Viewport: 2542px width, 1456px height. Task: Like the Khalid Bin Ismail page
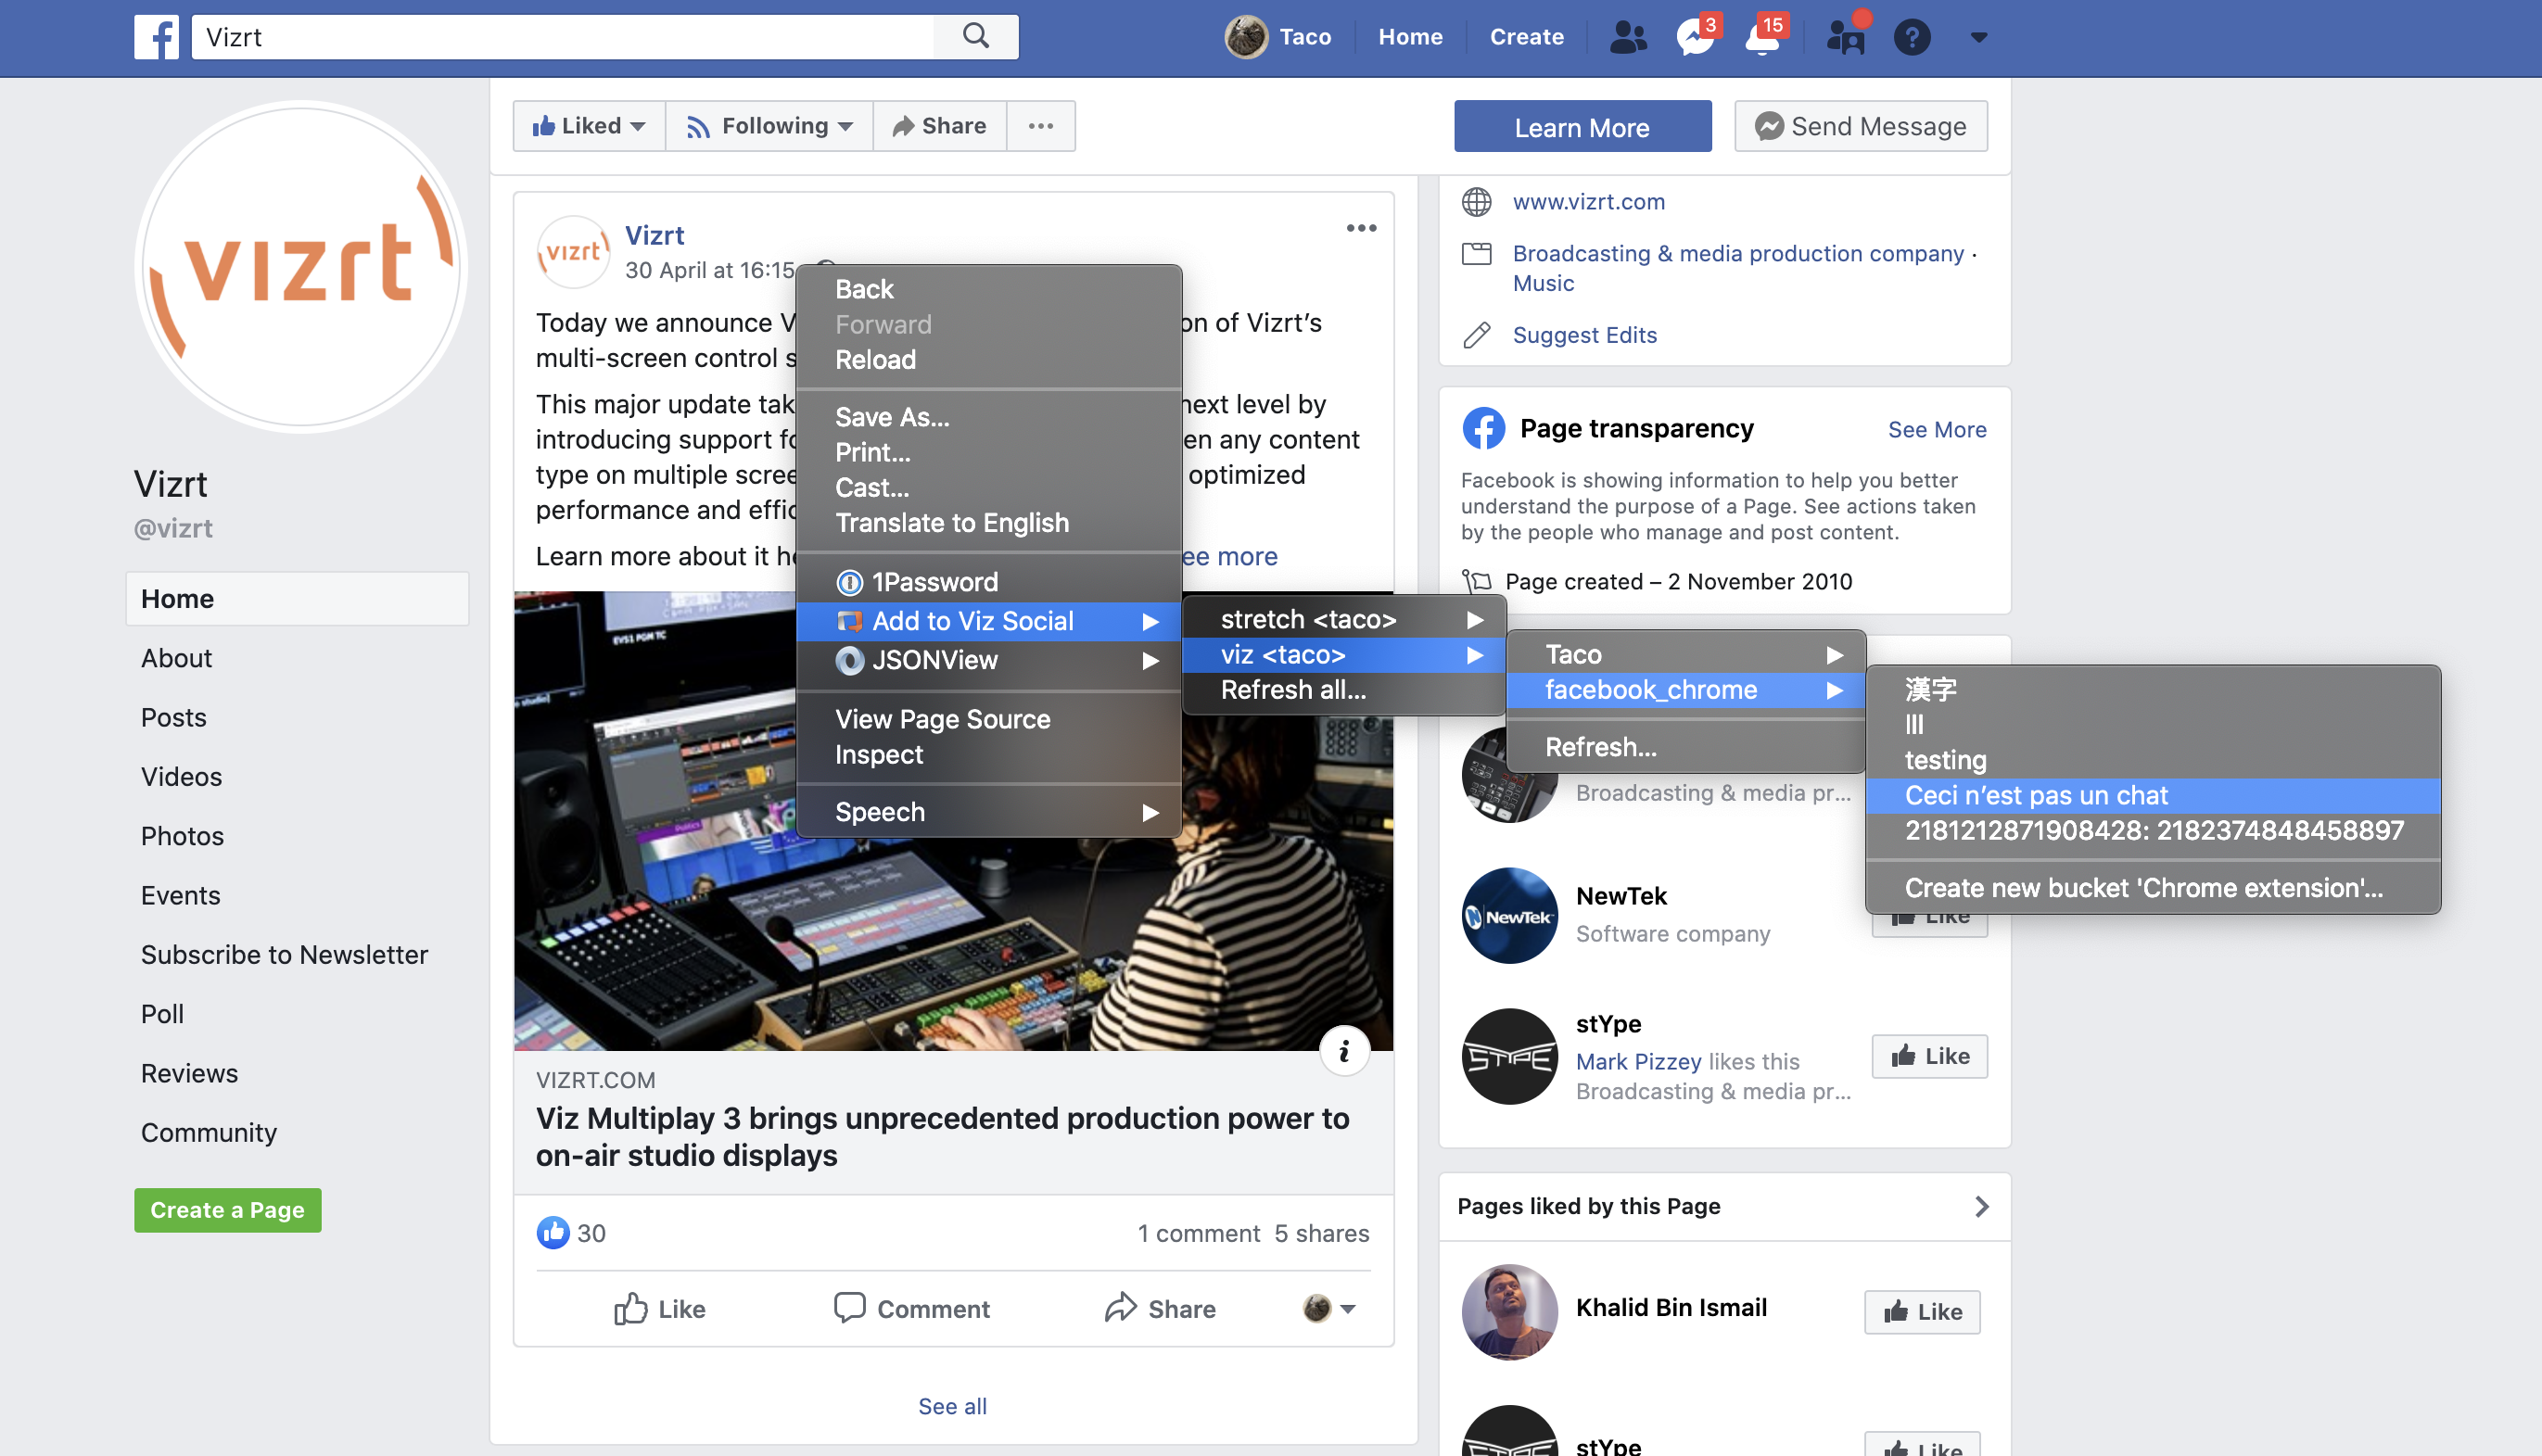pyautogui.click(x=1921, y=1311)
